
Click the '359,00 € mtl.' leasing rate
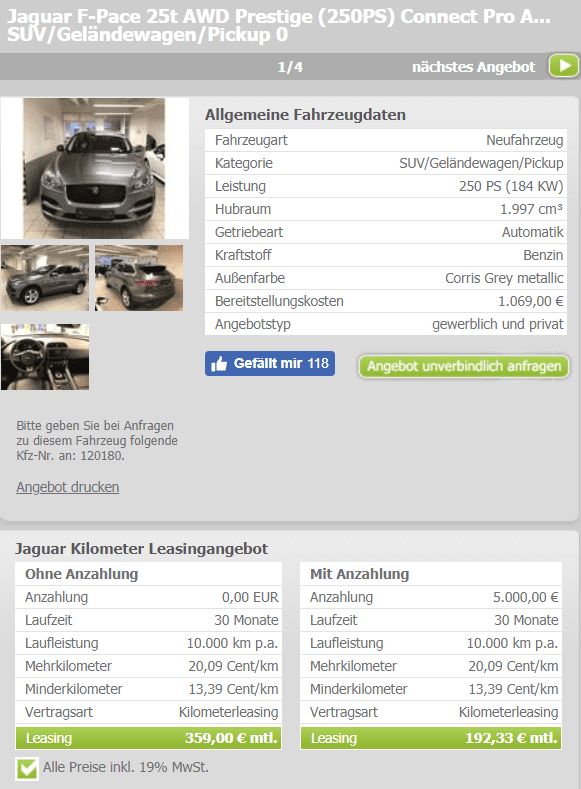[231, 738]
